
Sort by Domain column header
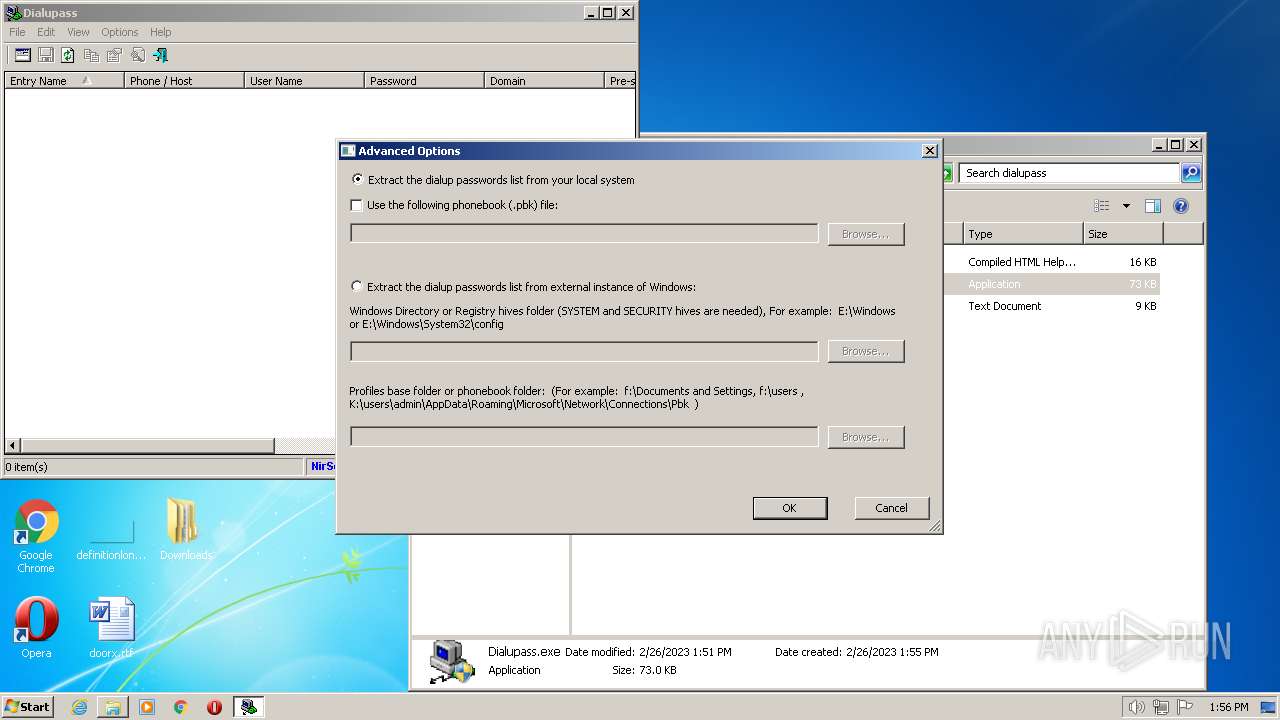pos(544,81)
